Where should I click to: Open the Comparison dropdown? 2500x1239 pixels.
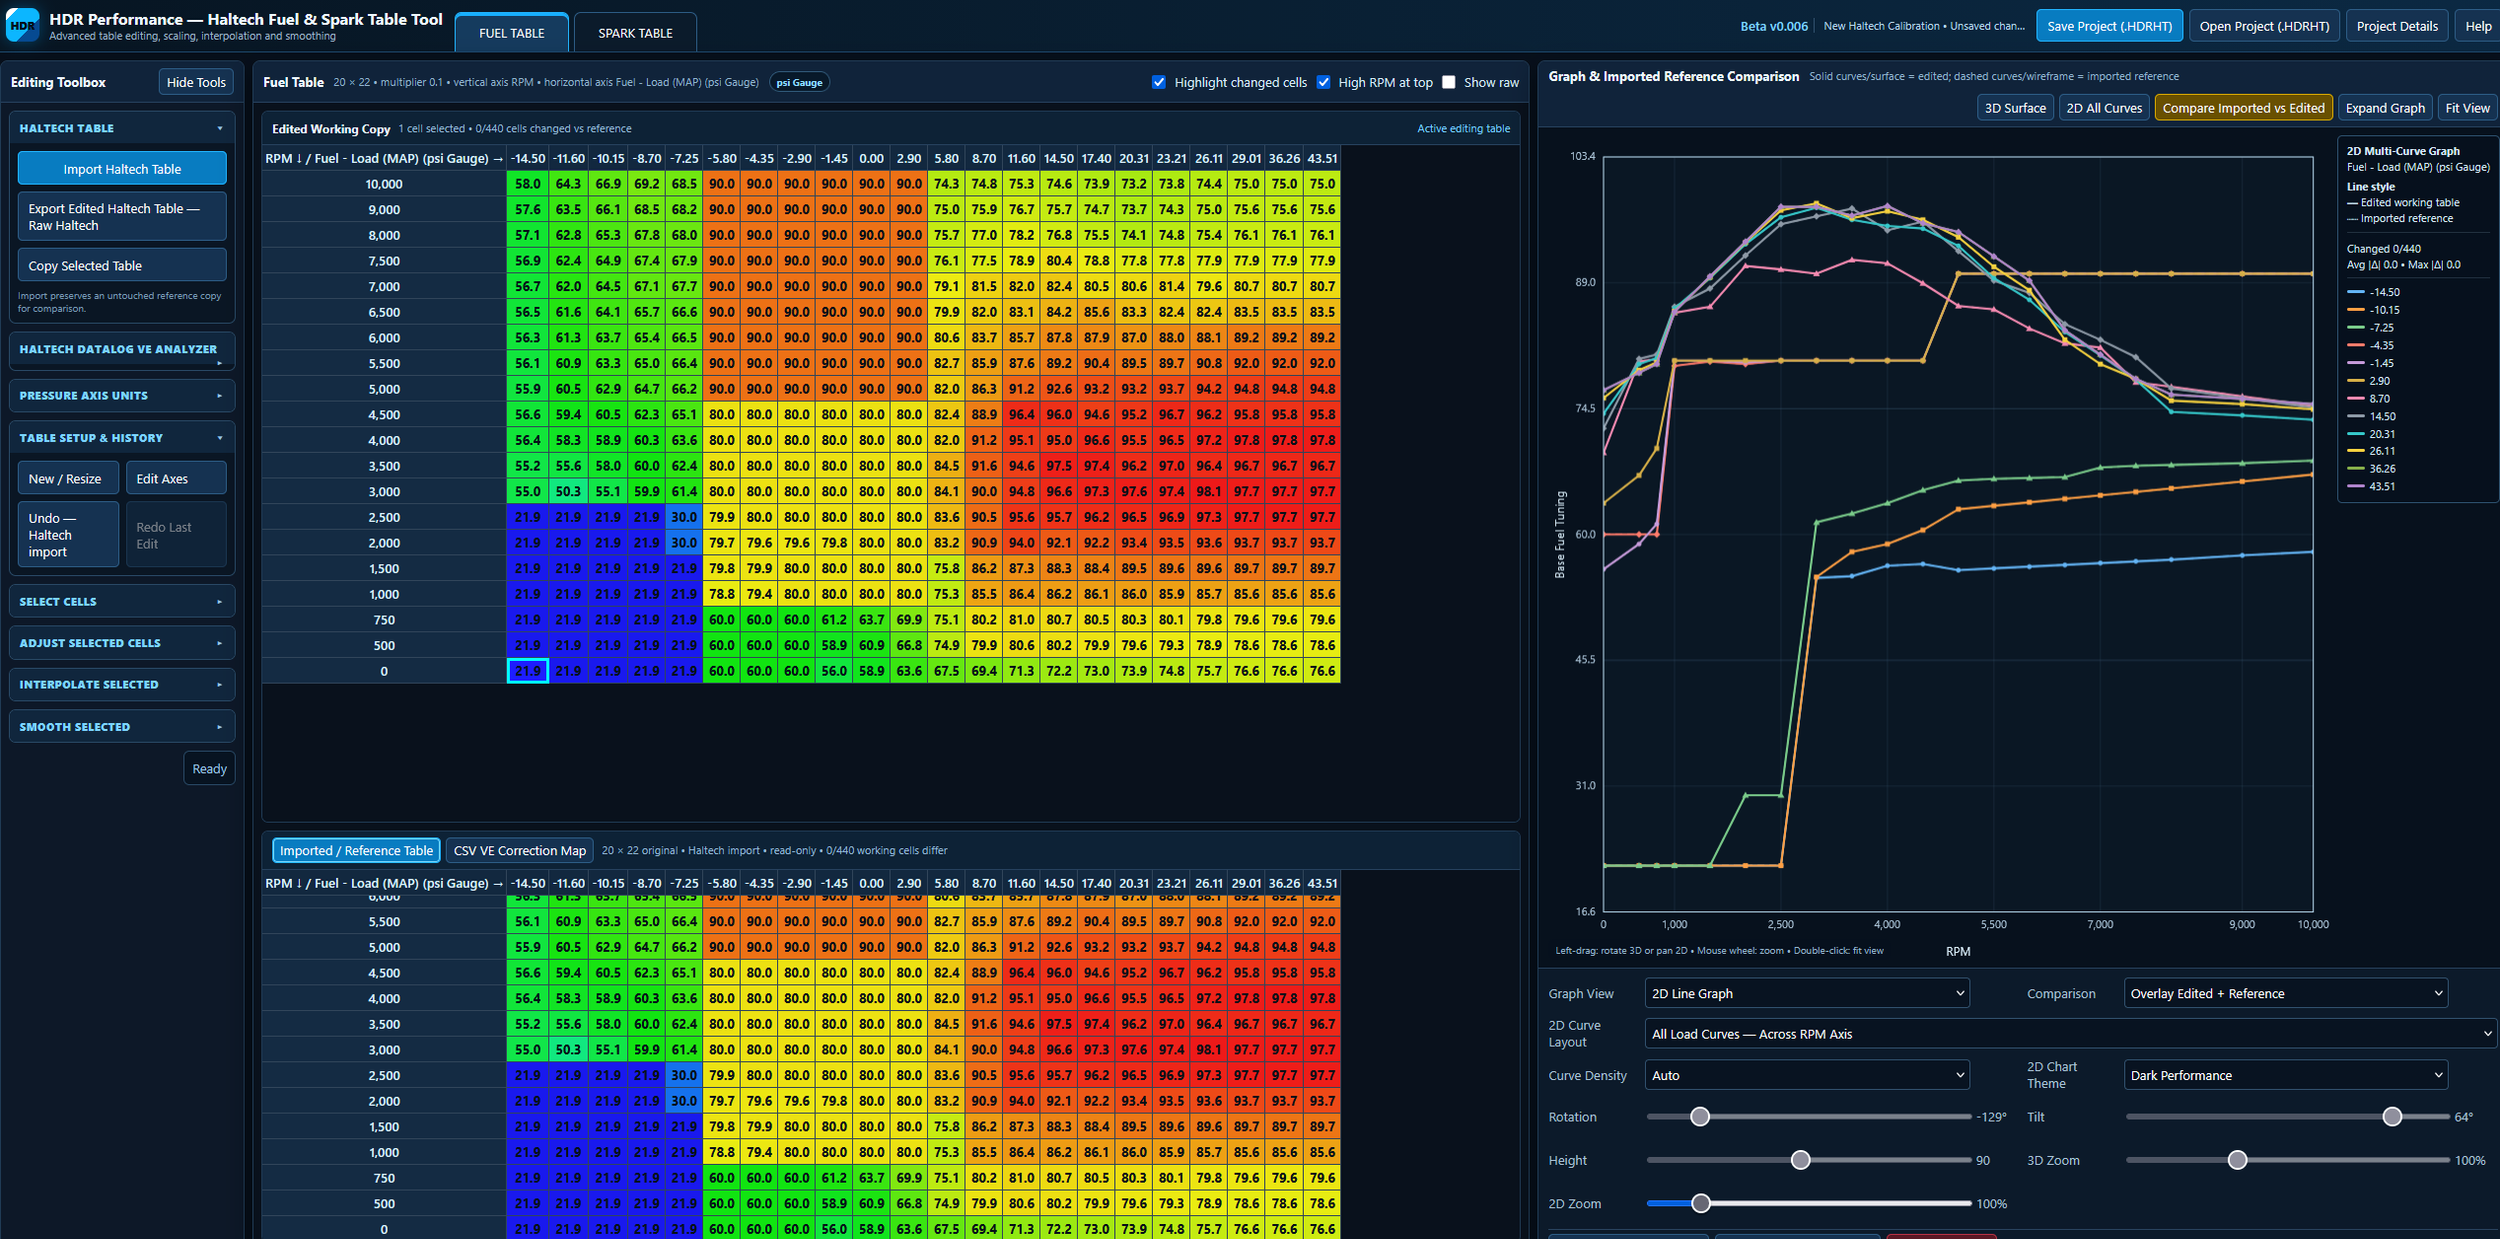click(x=2285, y=993)
